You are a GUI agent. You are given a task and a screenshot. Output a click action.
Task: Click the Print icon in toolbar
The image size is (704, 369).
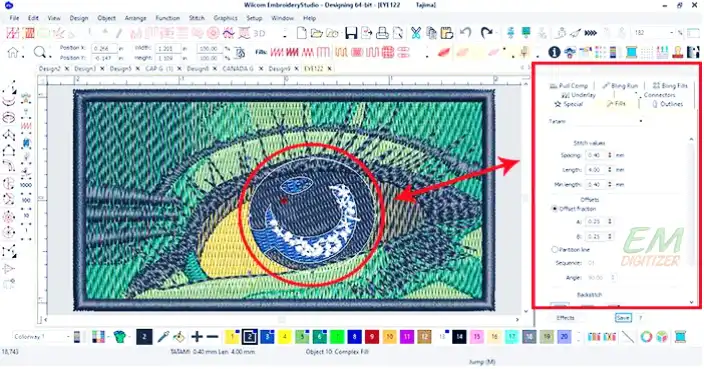pos(382,33)
